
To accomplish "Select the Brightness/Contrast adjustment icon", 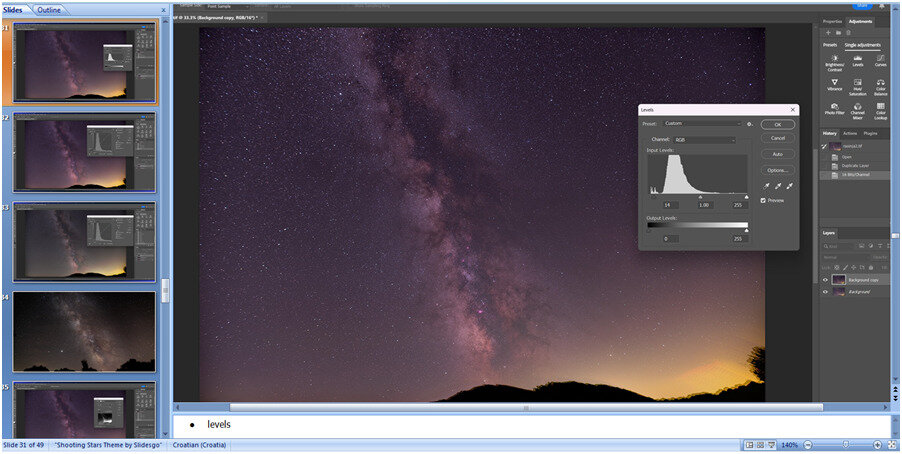I will 834,58.
